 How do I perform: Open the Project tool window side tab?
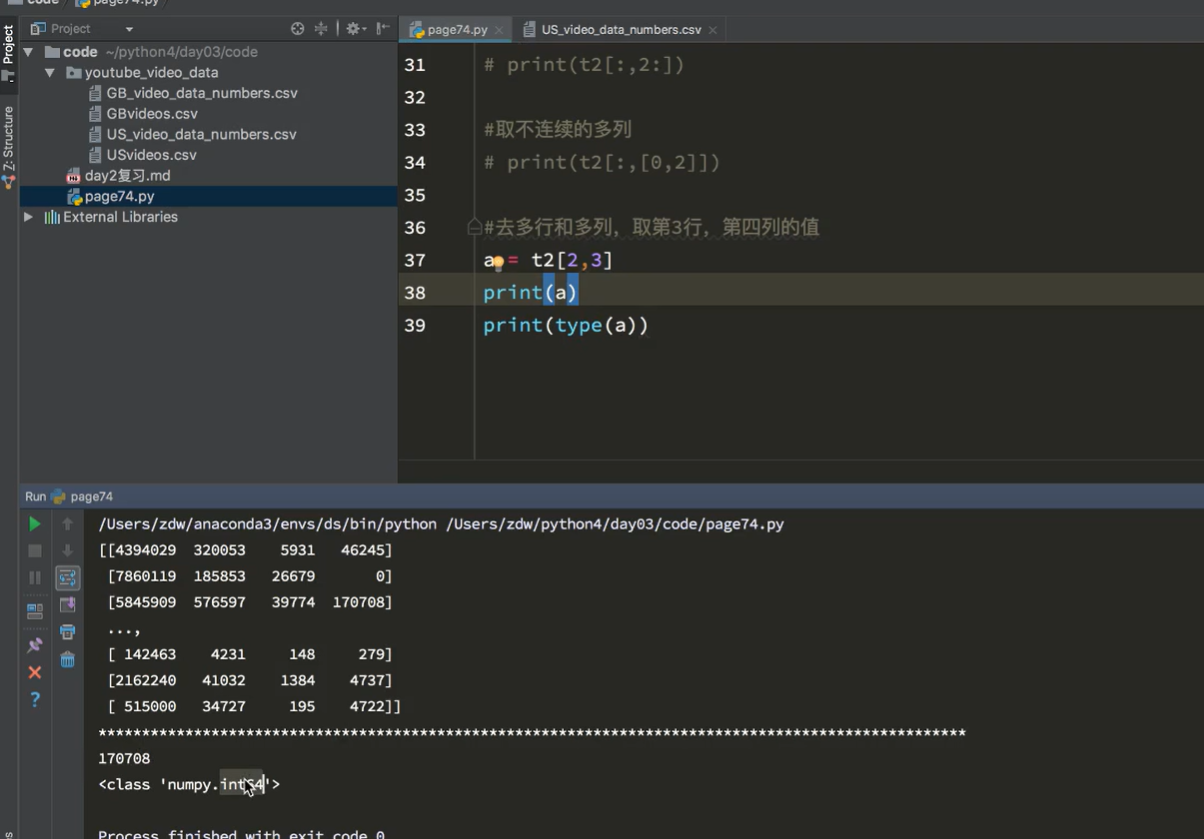click(x=9, y=55)
